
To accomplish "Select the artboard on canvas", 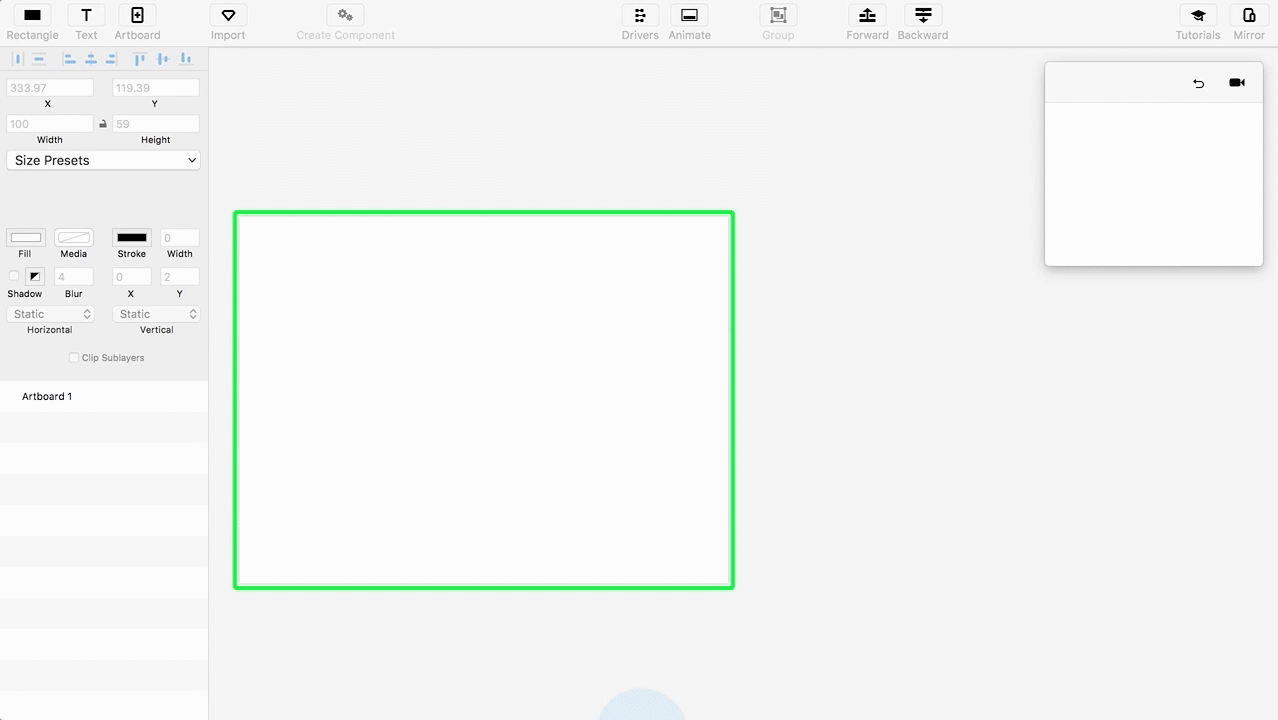I will click(x=484, y=400).
